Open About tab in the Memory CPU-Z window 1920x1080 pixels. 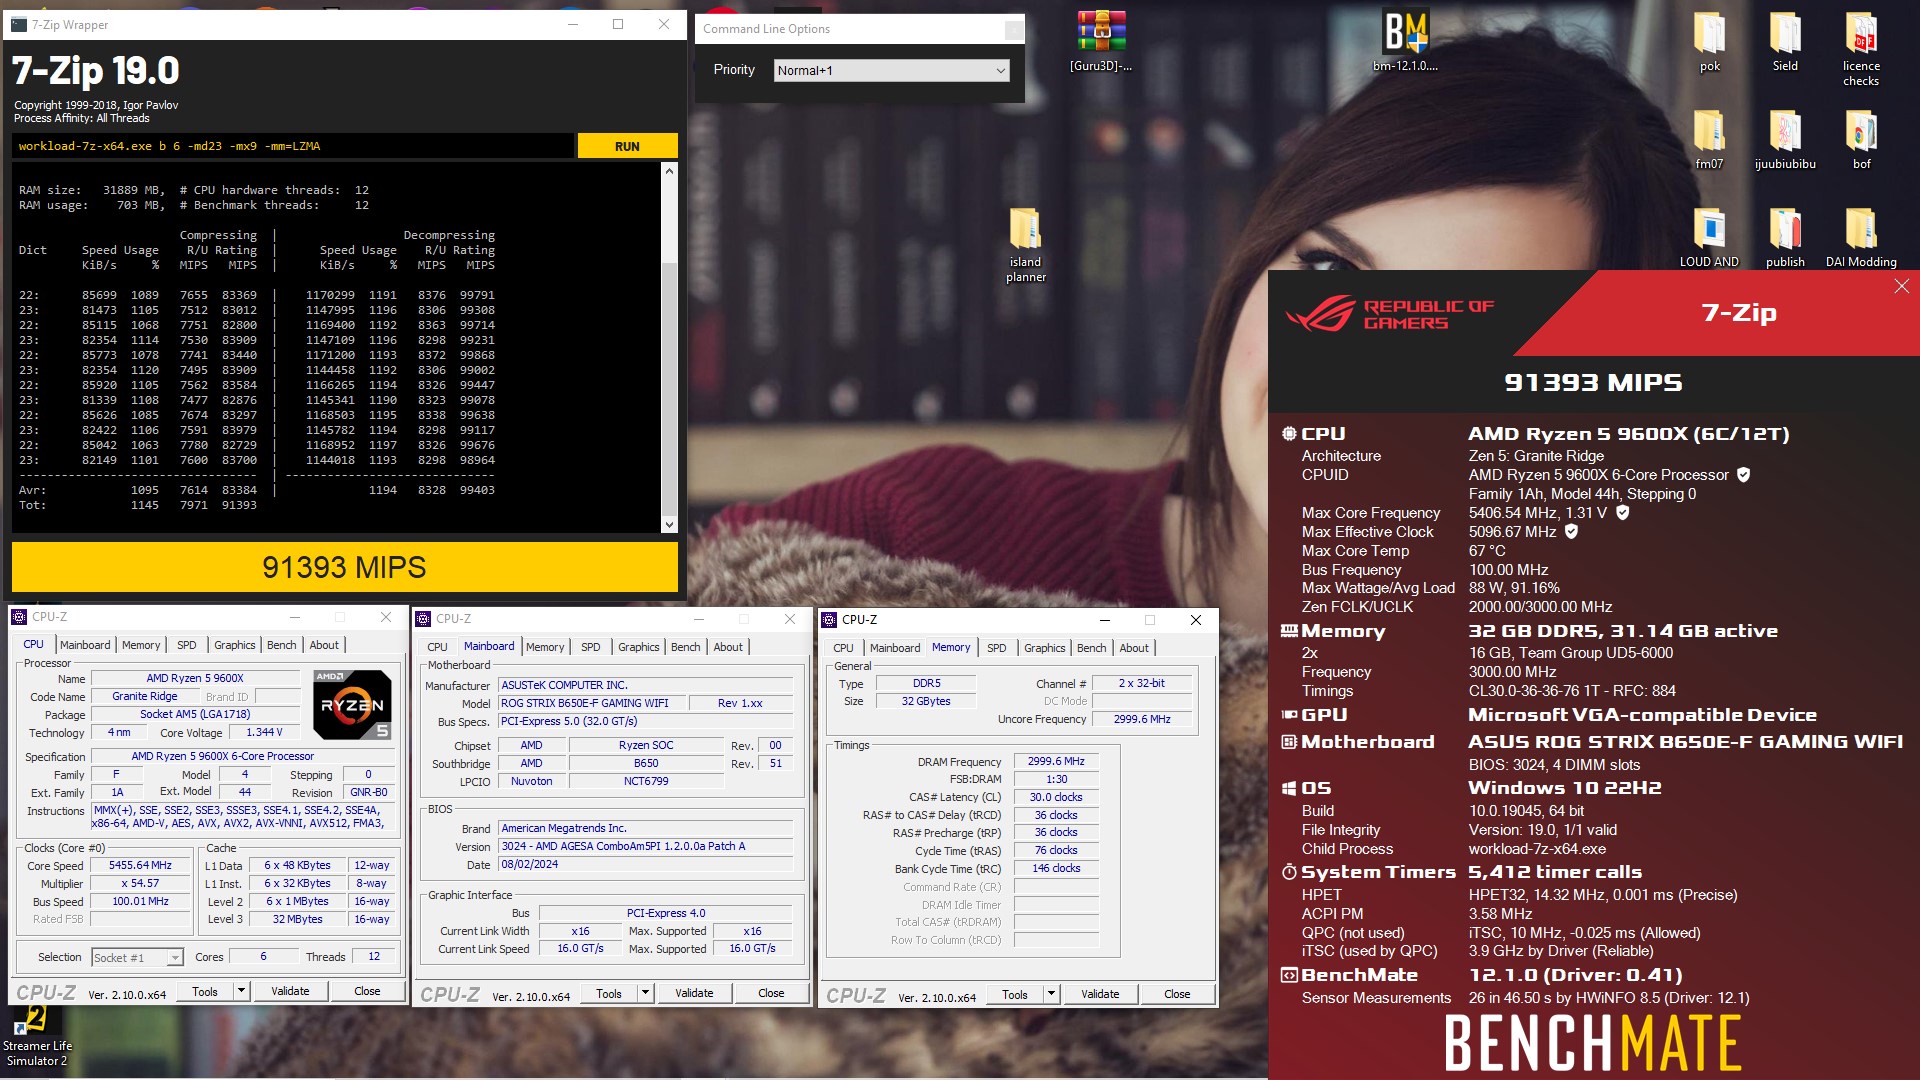pyautogui.click(x=1134, y=648)
